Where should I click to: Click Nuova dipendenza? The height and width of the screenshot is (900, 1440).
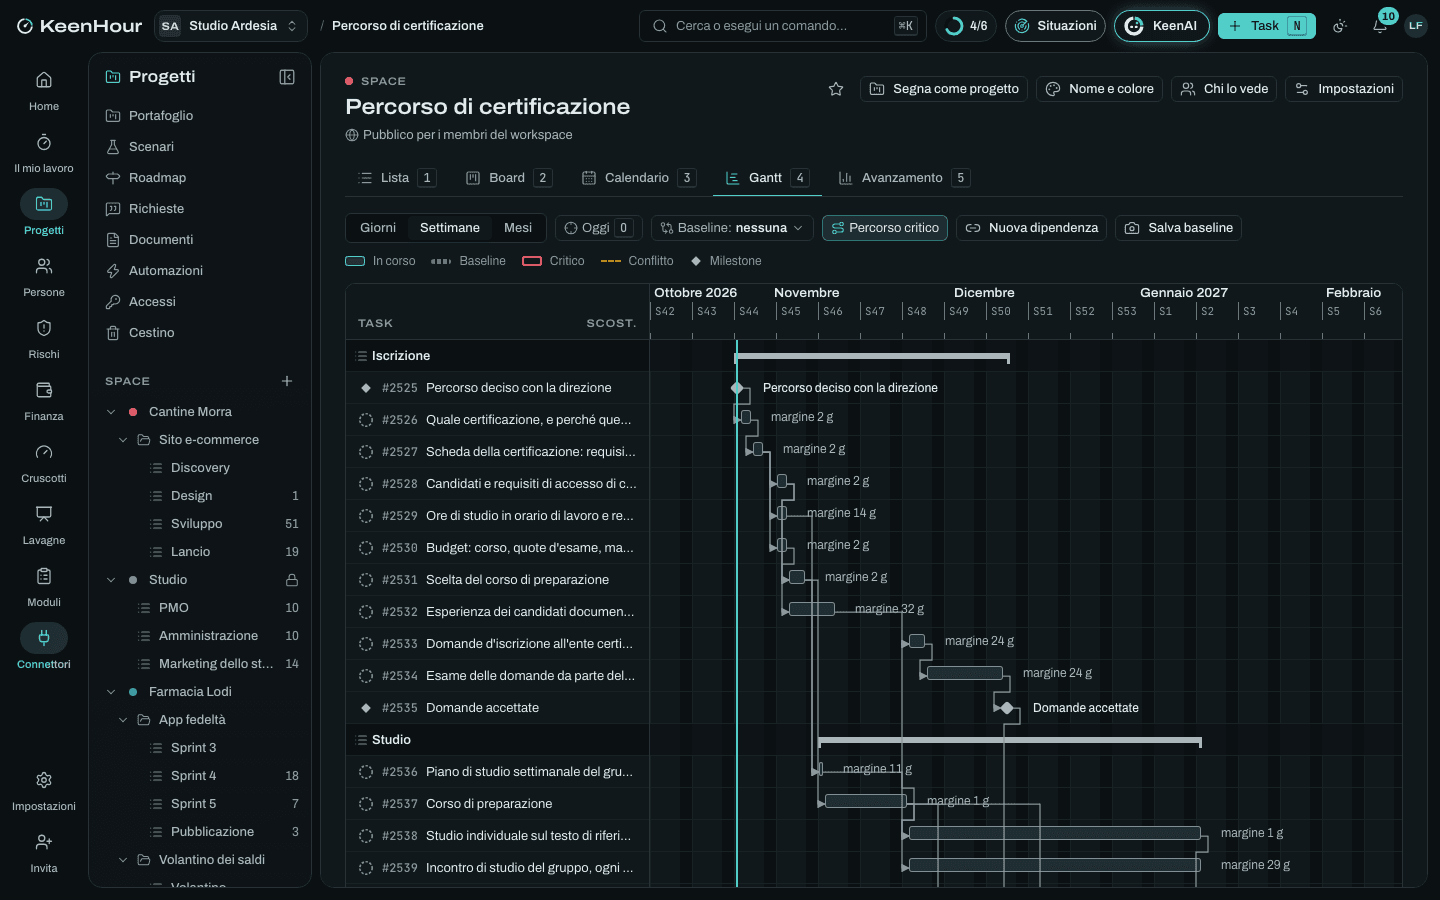coord(1032,228)
